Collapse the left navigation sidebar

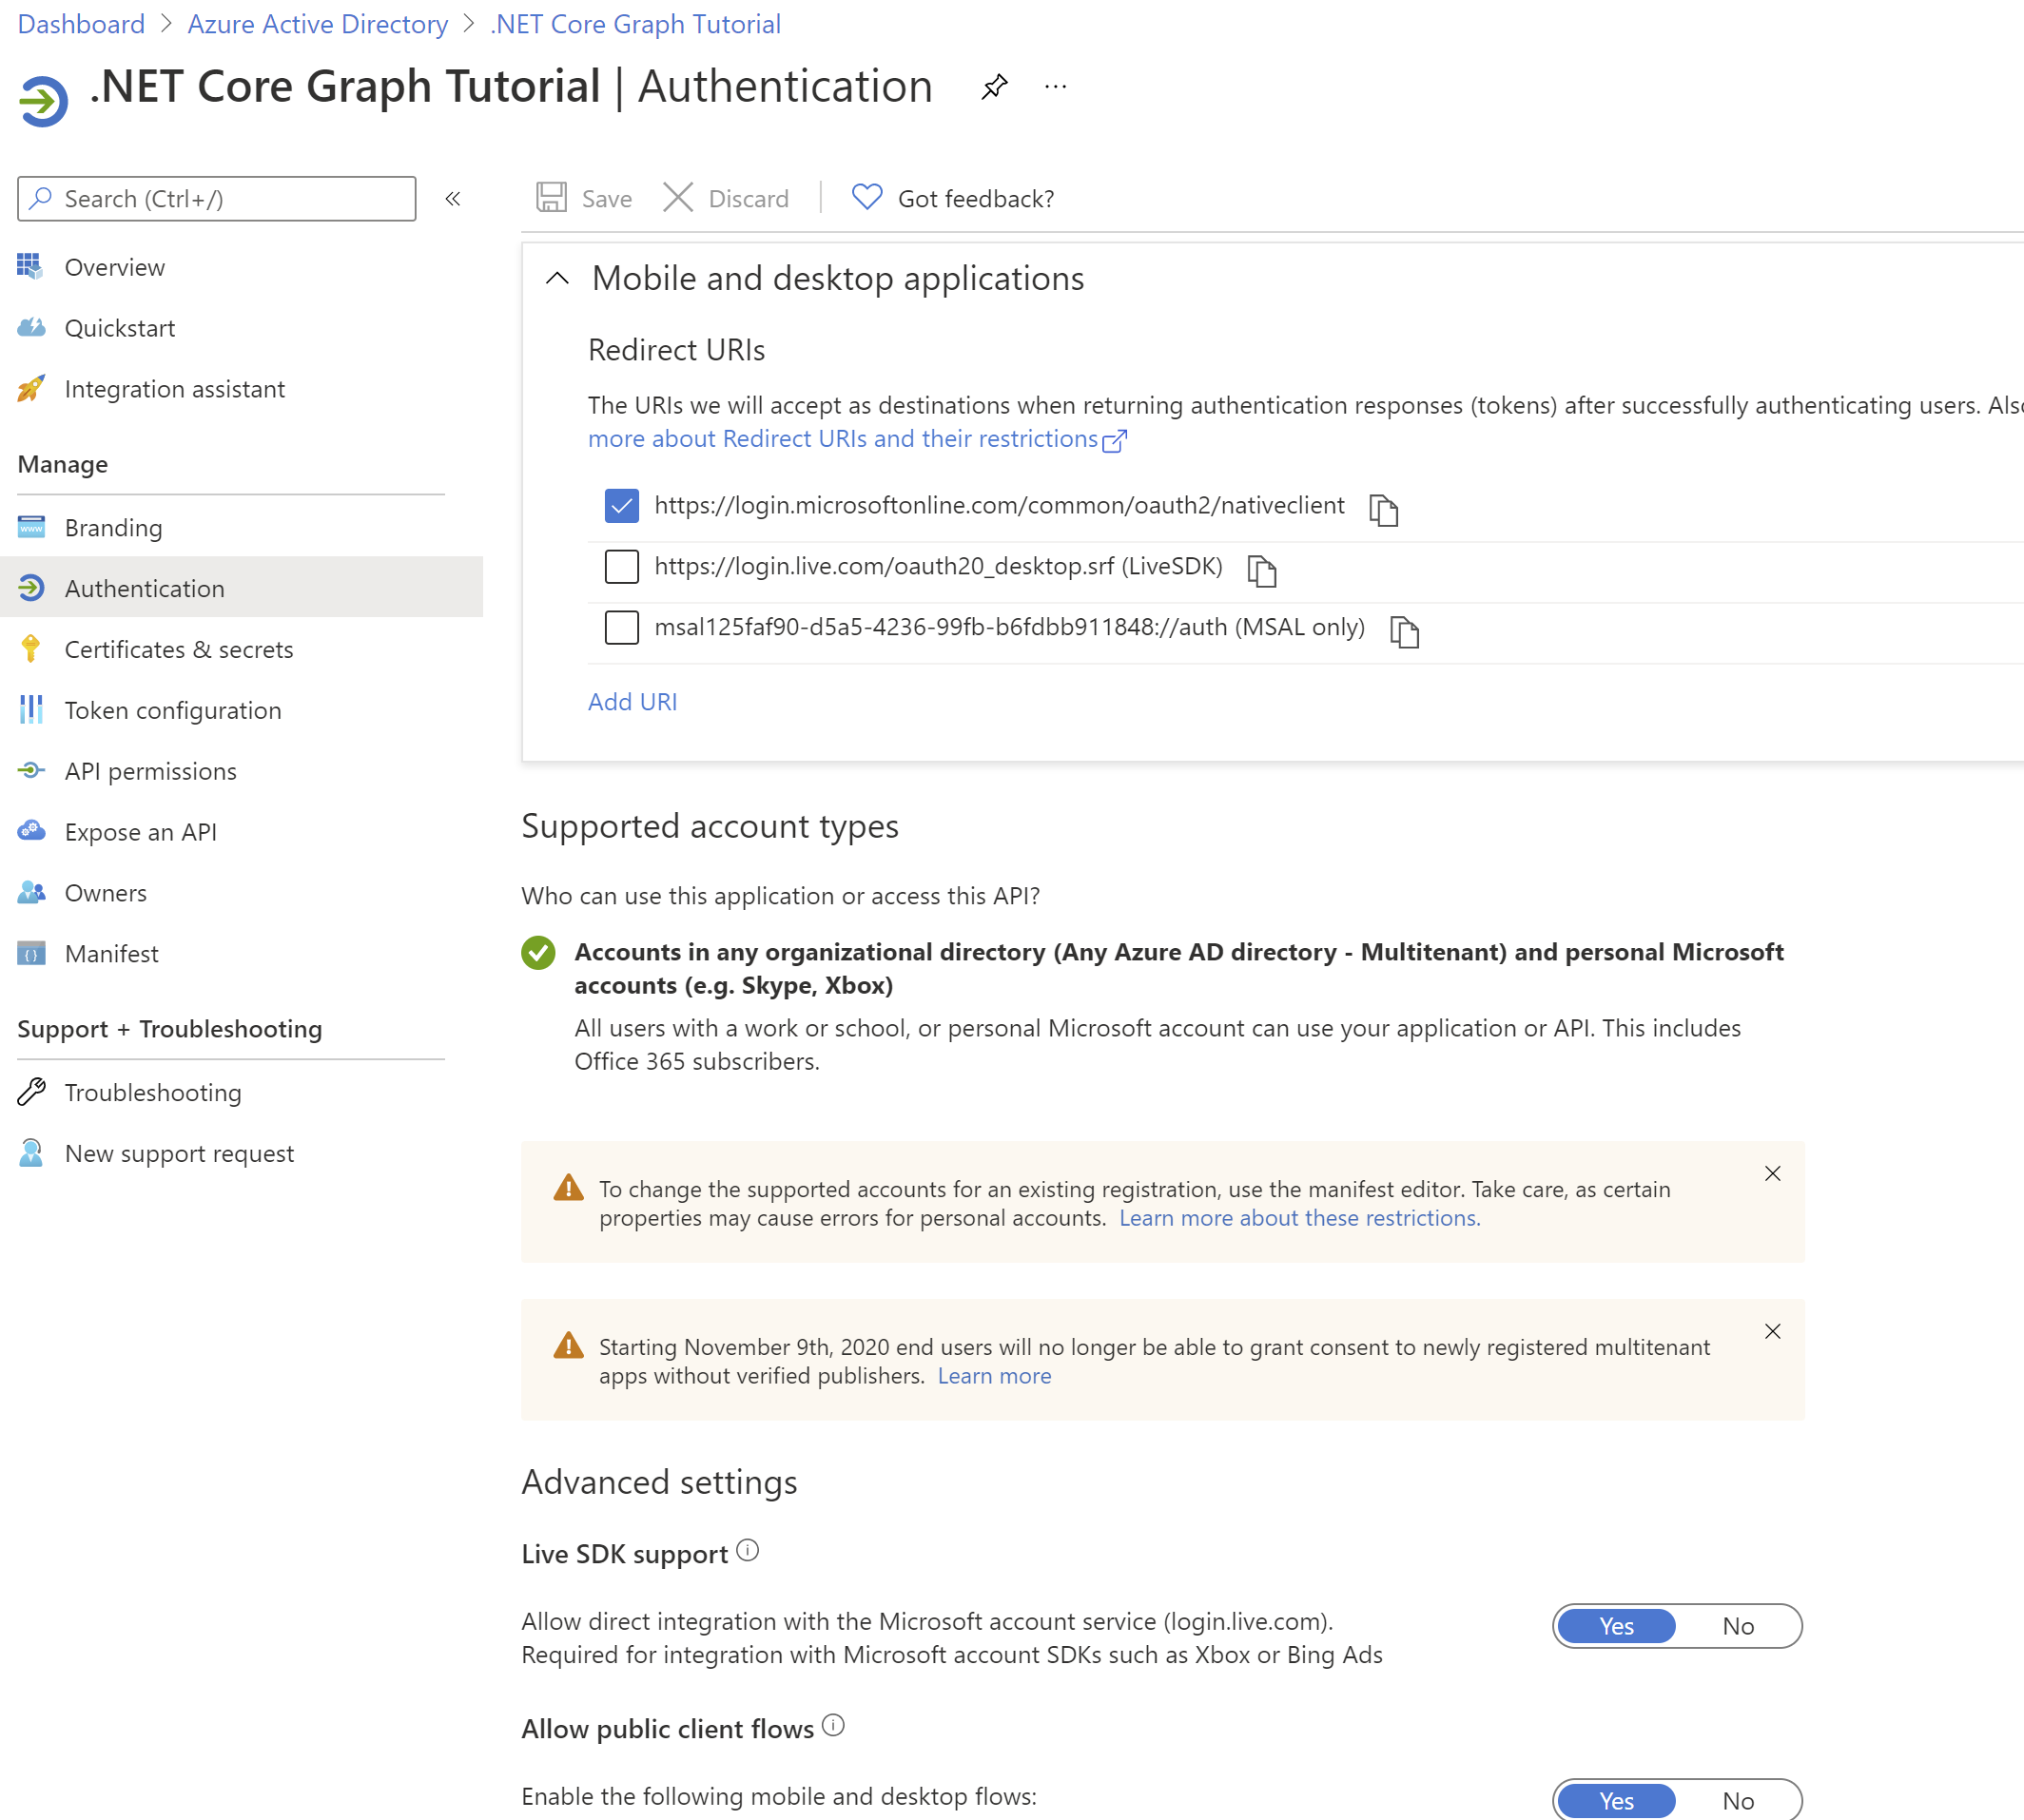pyautogui.click(x=453, y=199)
